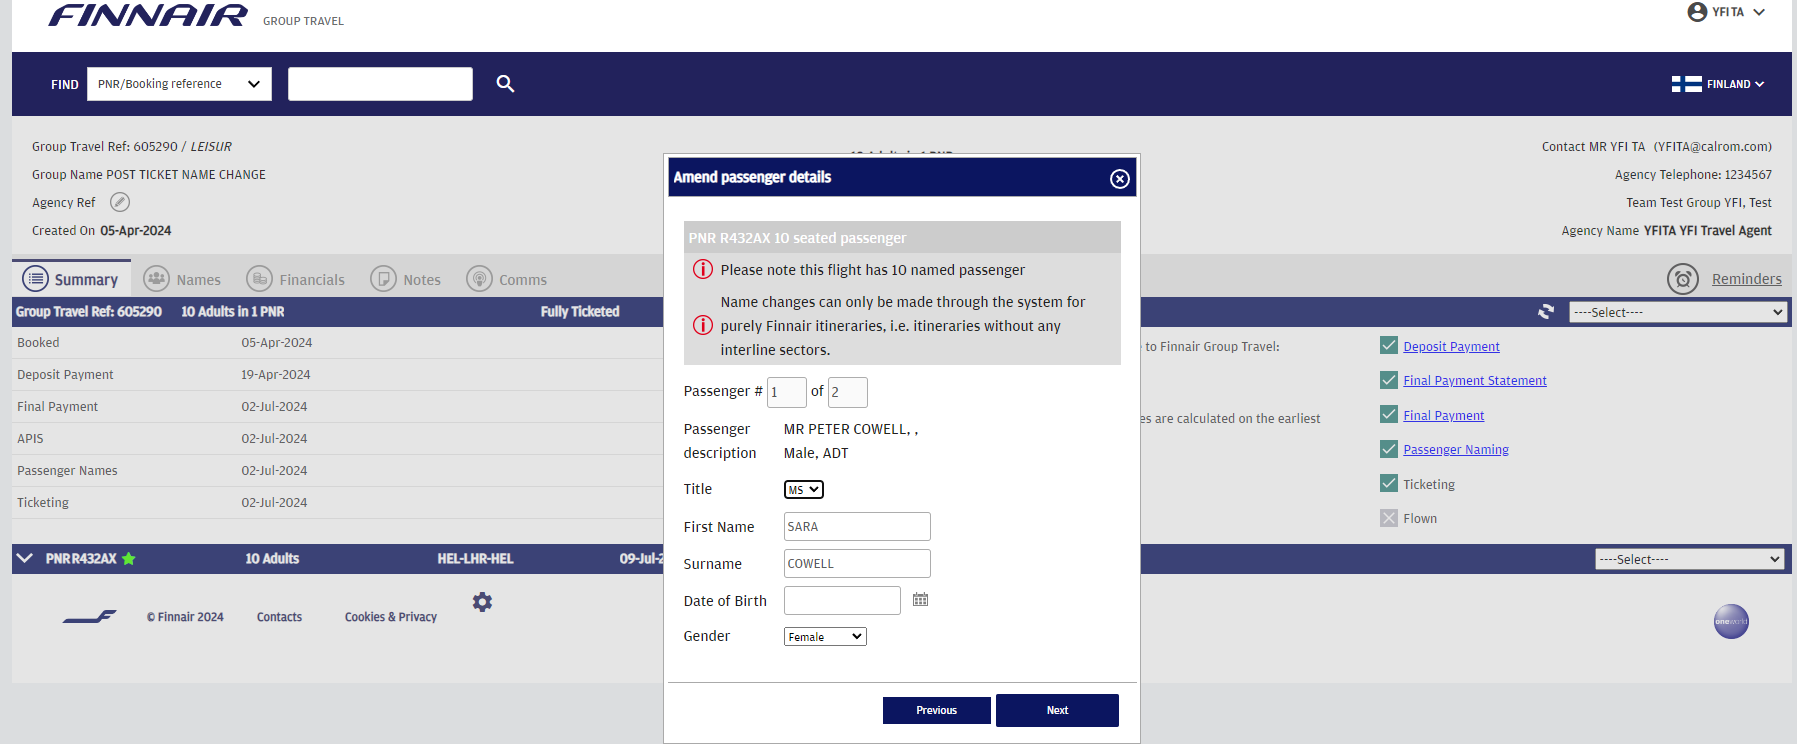Click the Booked date 05-Apr-2024
The height and width of the screenshot is (744, 1797).
tap(277, 342)
